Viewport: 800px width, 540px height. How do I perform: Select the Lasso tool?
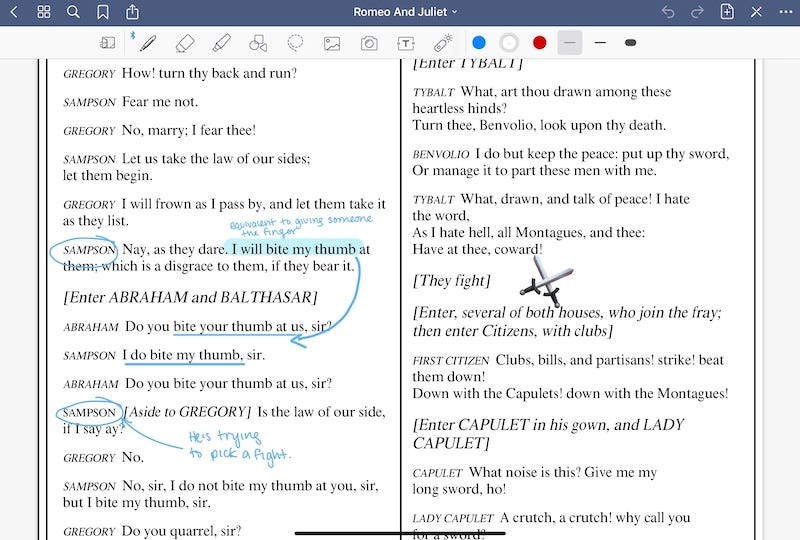pos(295,43)
